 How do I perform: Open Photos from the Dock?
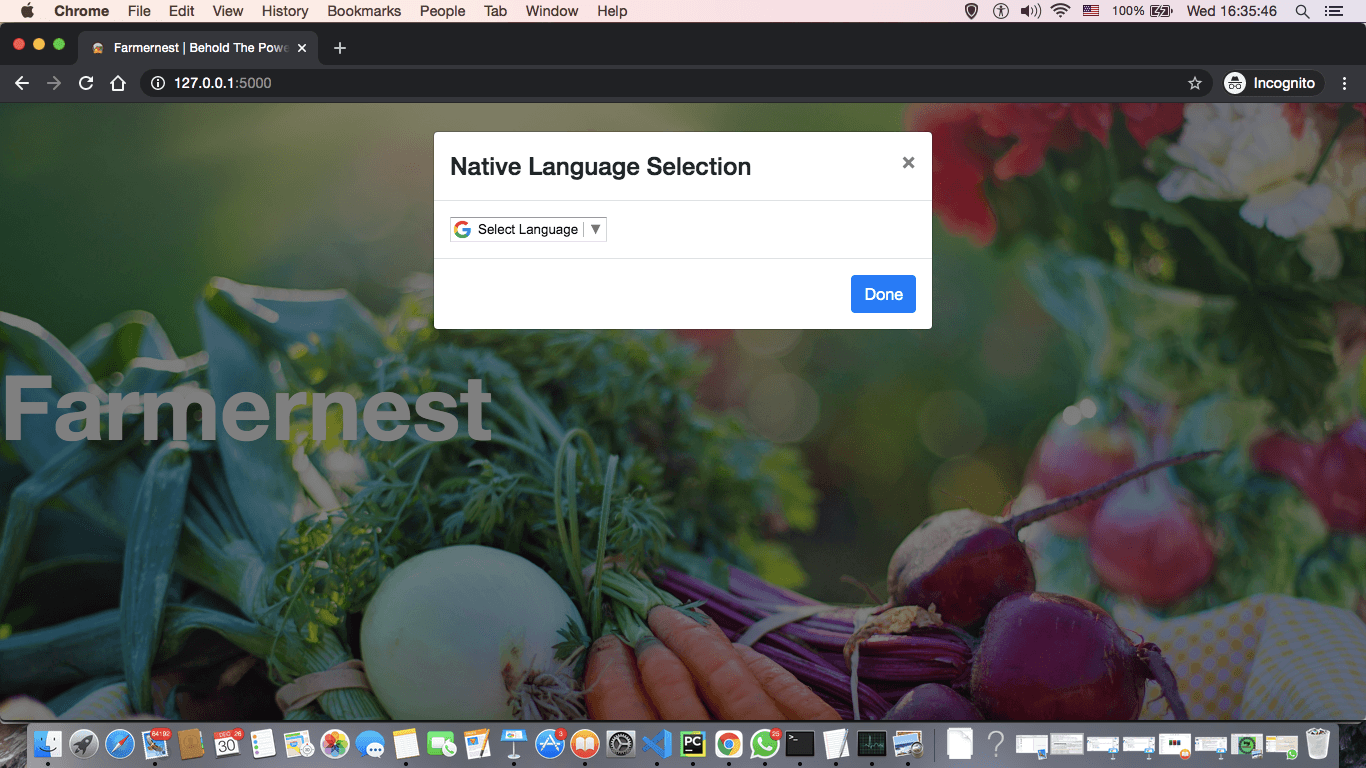335,743
